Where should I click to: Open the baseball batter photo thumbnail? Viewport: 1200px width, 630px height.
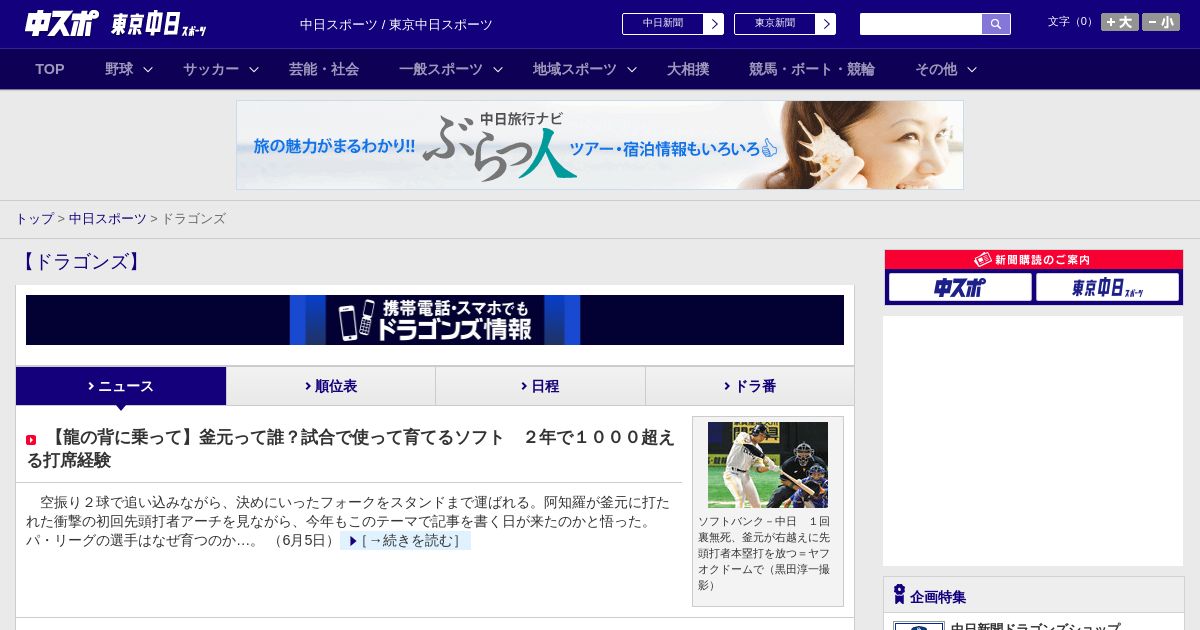[768, 465]
